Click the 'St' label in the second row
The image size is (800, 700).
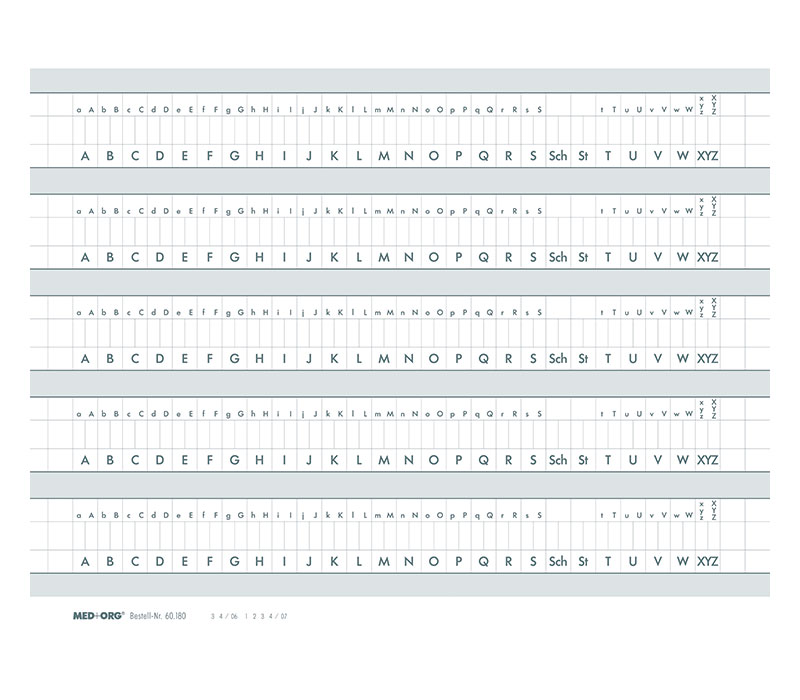(582, 257)
